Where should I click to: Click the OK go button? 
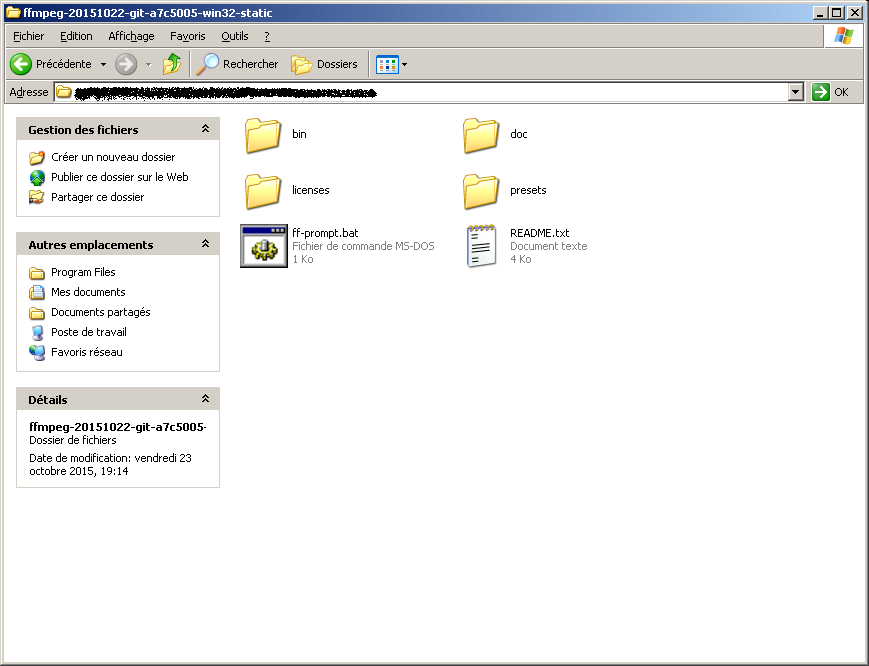click(831, 92)
